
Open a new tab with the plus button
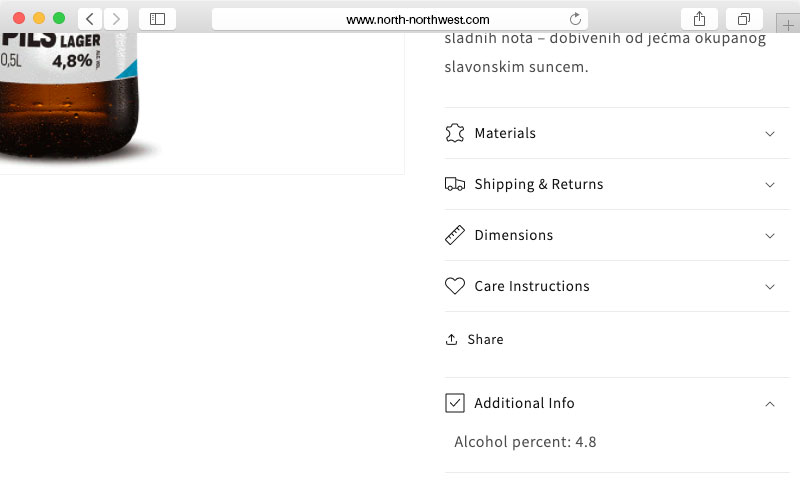click(x=788, y=24)
